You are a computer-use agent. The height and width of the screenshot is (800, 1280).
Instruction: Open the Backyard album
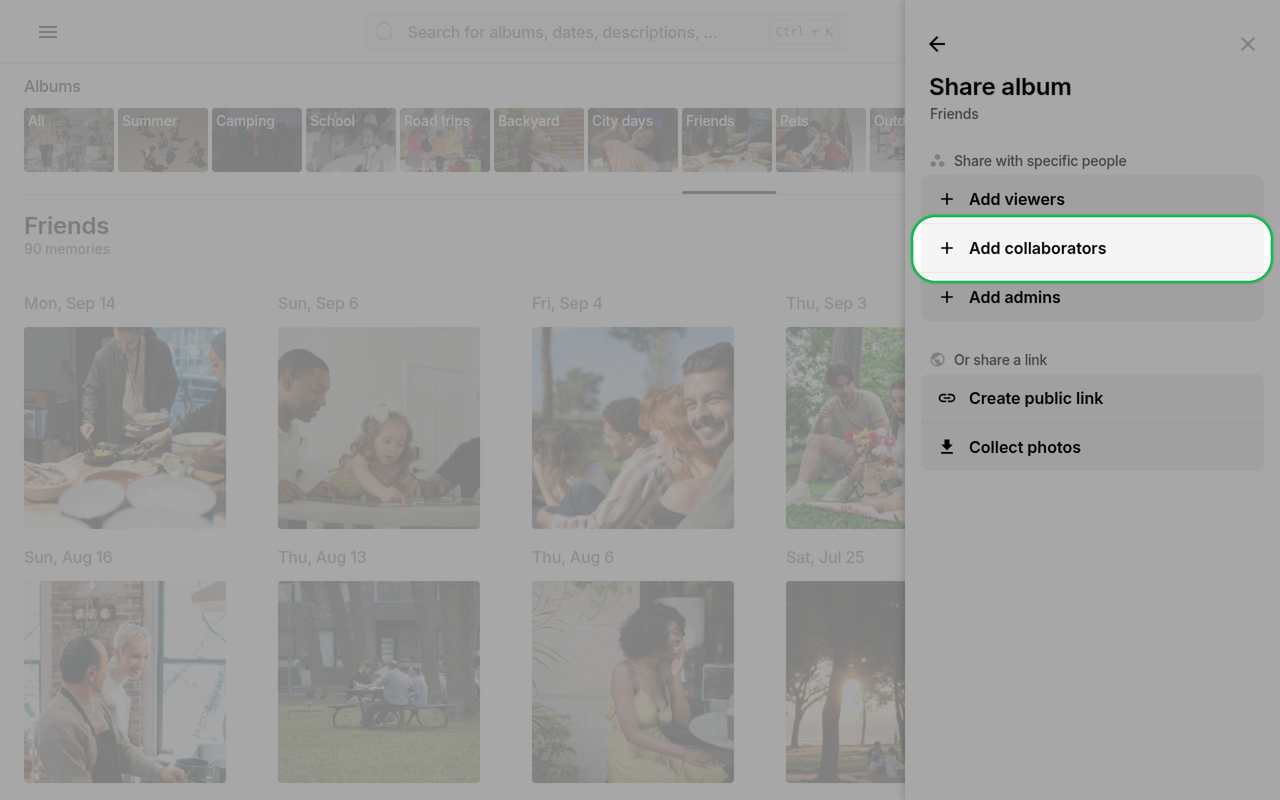point(539,140)
